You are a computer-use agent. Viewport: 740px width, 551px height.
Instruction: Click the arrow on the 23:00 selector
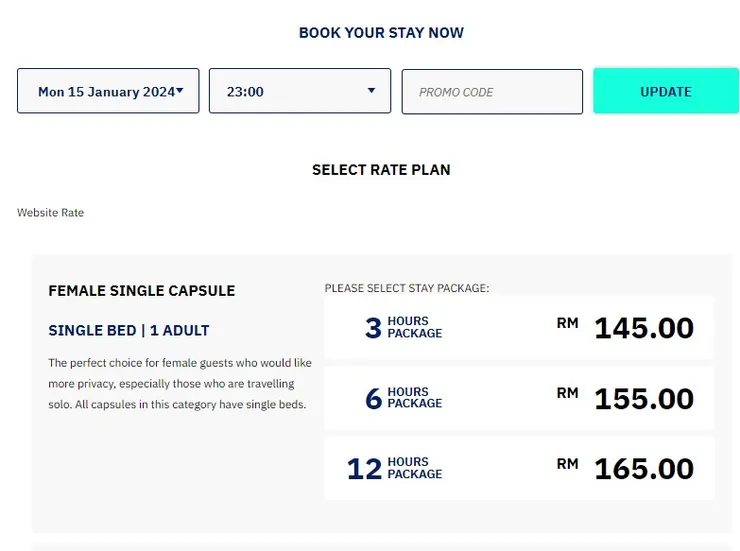pyautogui.click(x=372, y=91)
